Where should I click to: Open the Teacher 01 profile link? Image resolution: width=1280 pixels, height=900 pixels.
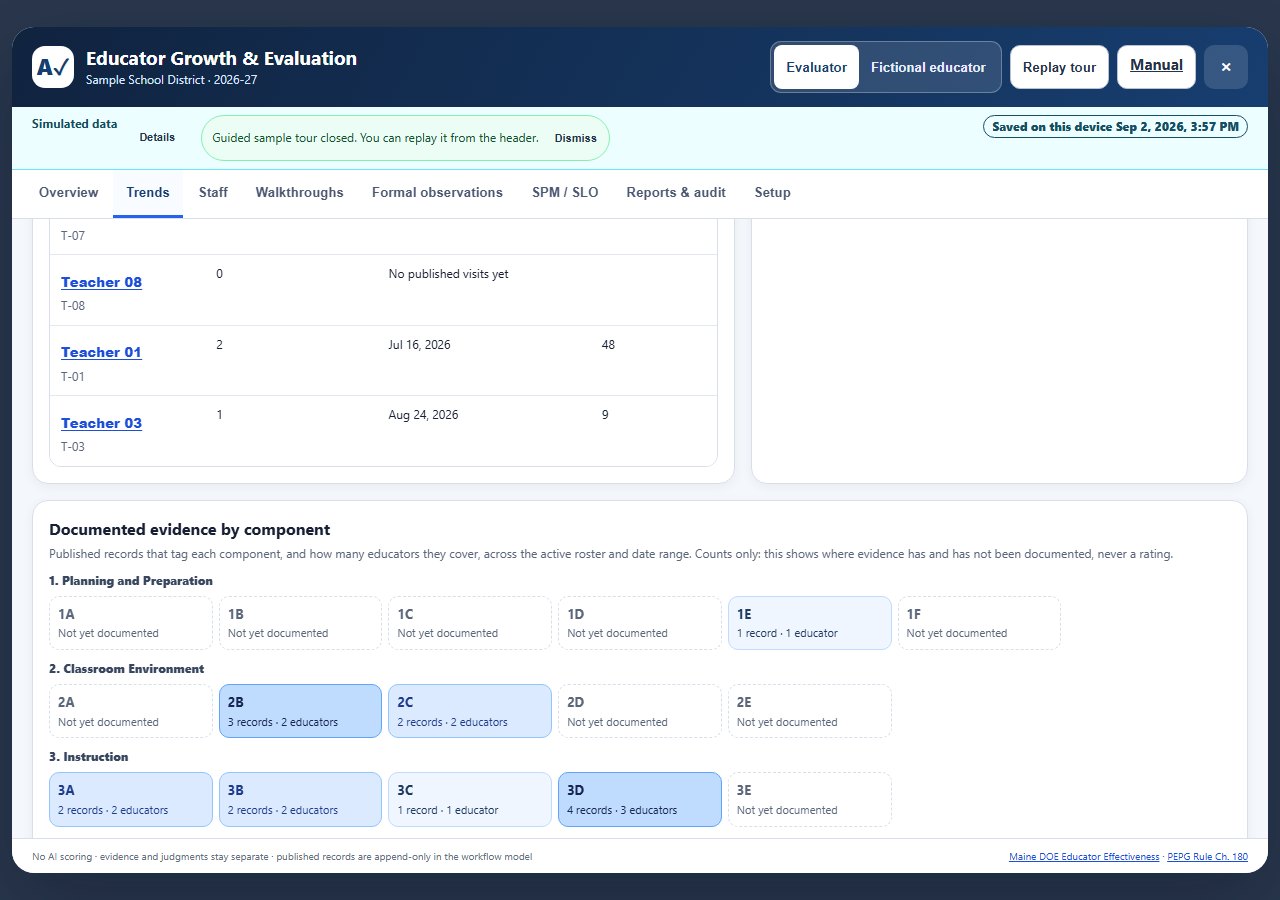[x=101, y=352]
